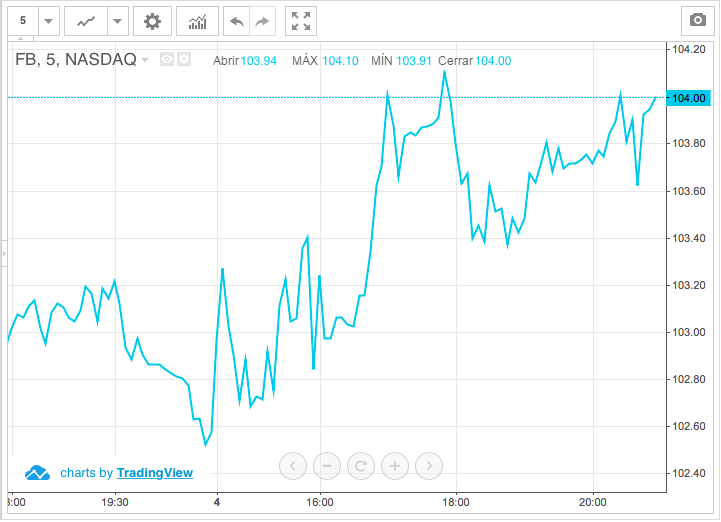Screen dimensions: 721x522
Task: Take a chart snapshot with camera
Action: coord(697,21)
